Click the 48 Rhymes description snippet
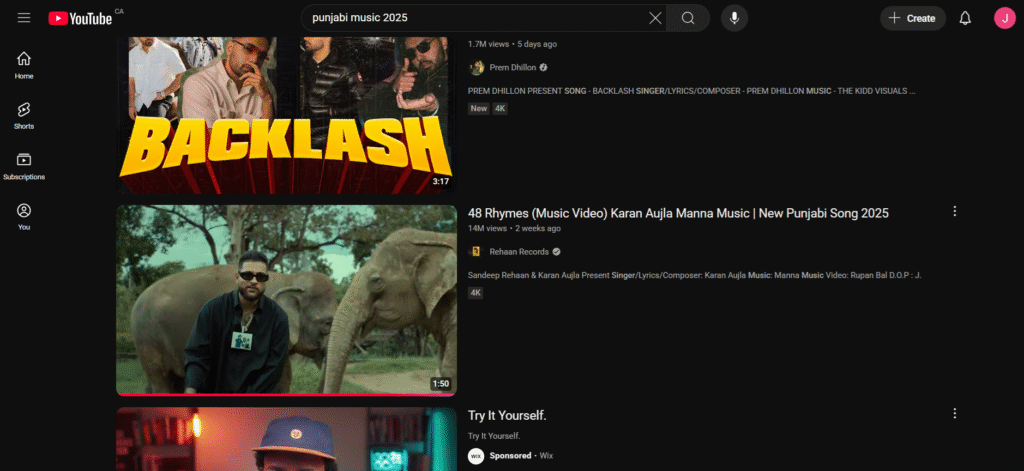The width and height of the screenshot is (1024, 471). tap(694, 275)
